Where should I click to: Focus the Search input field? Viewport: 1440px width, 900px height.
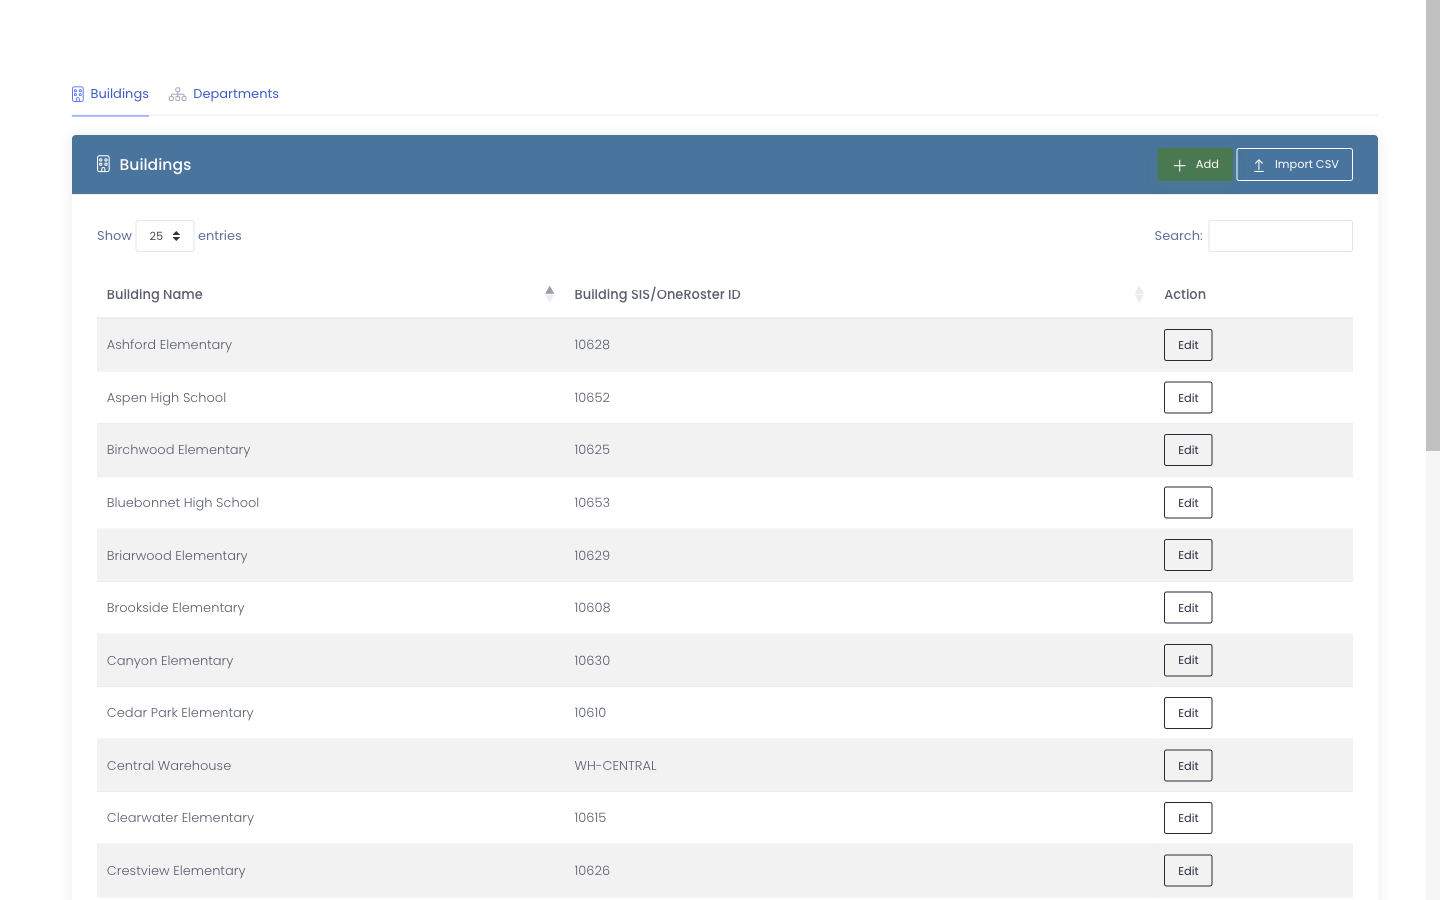pyautogui.click(x=1280, y=236)
